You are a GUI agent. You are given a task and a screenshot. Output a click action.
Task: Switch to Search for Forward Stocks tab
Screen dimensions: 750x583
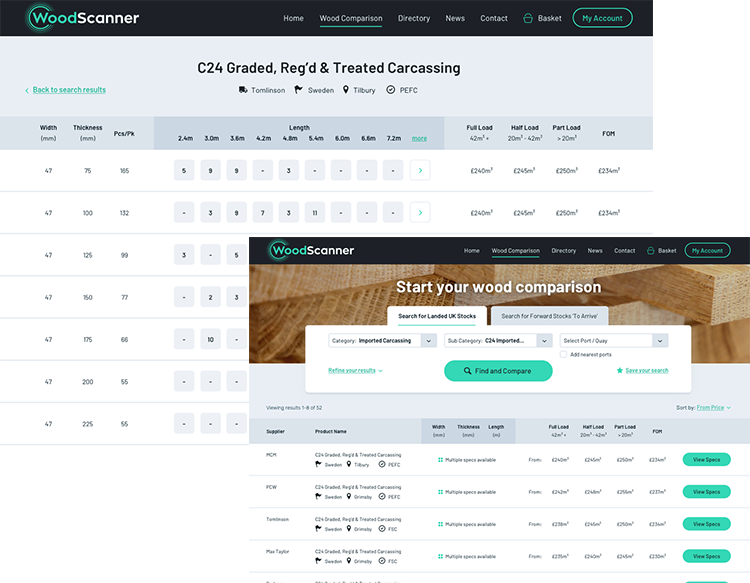click(x=549, y=316)
